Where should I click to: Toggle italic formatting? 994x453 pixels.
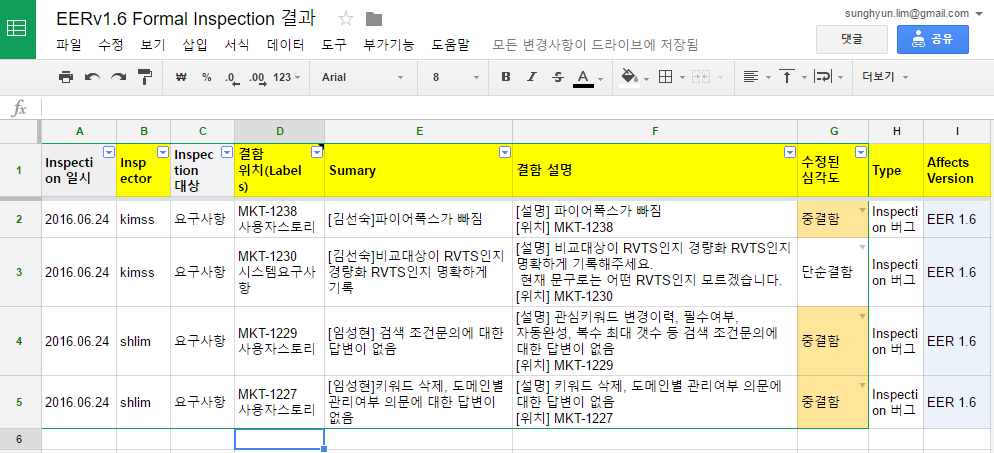pyautogui.click(x=532, y=77)
